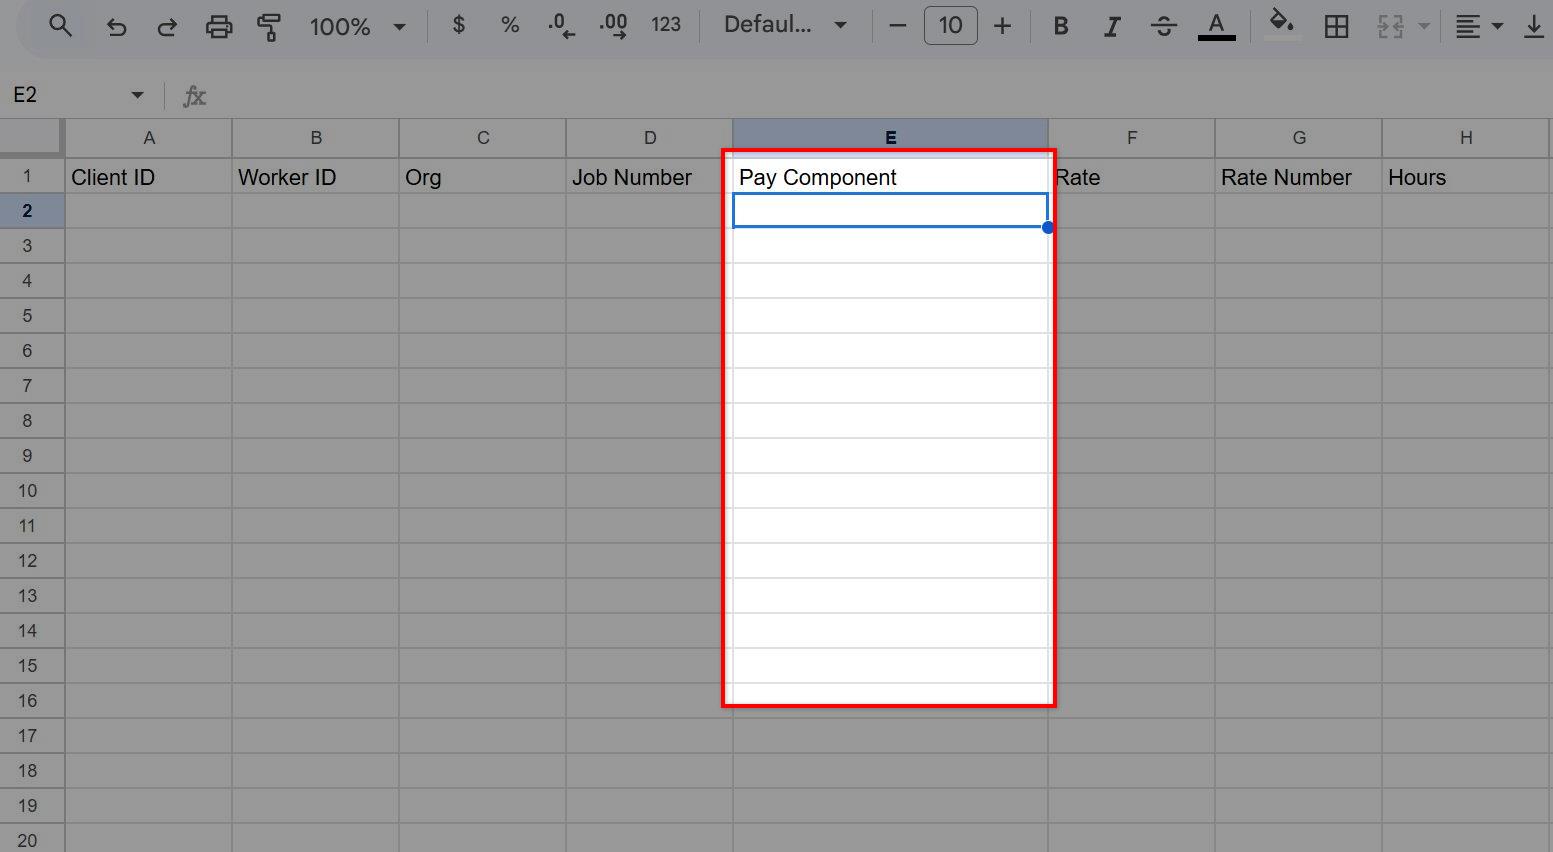Open the 100% zoom dropdown
The image size is (1553, 852).
click(357, 26)
